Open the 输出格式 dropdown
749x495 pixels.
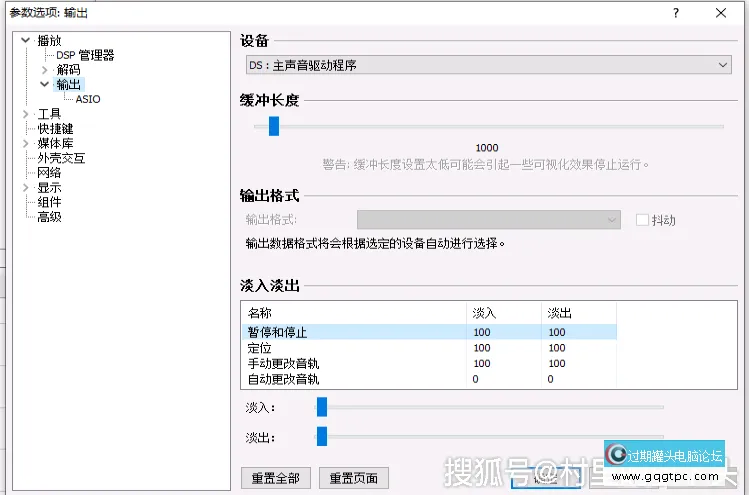pos(489,220)
